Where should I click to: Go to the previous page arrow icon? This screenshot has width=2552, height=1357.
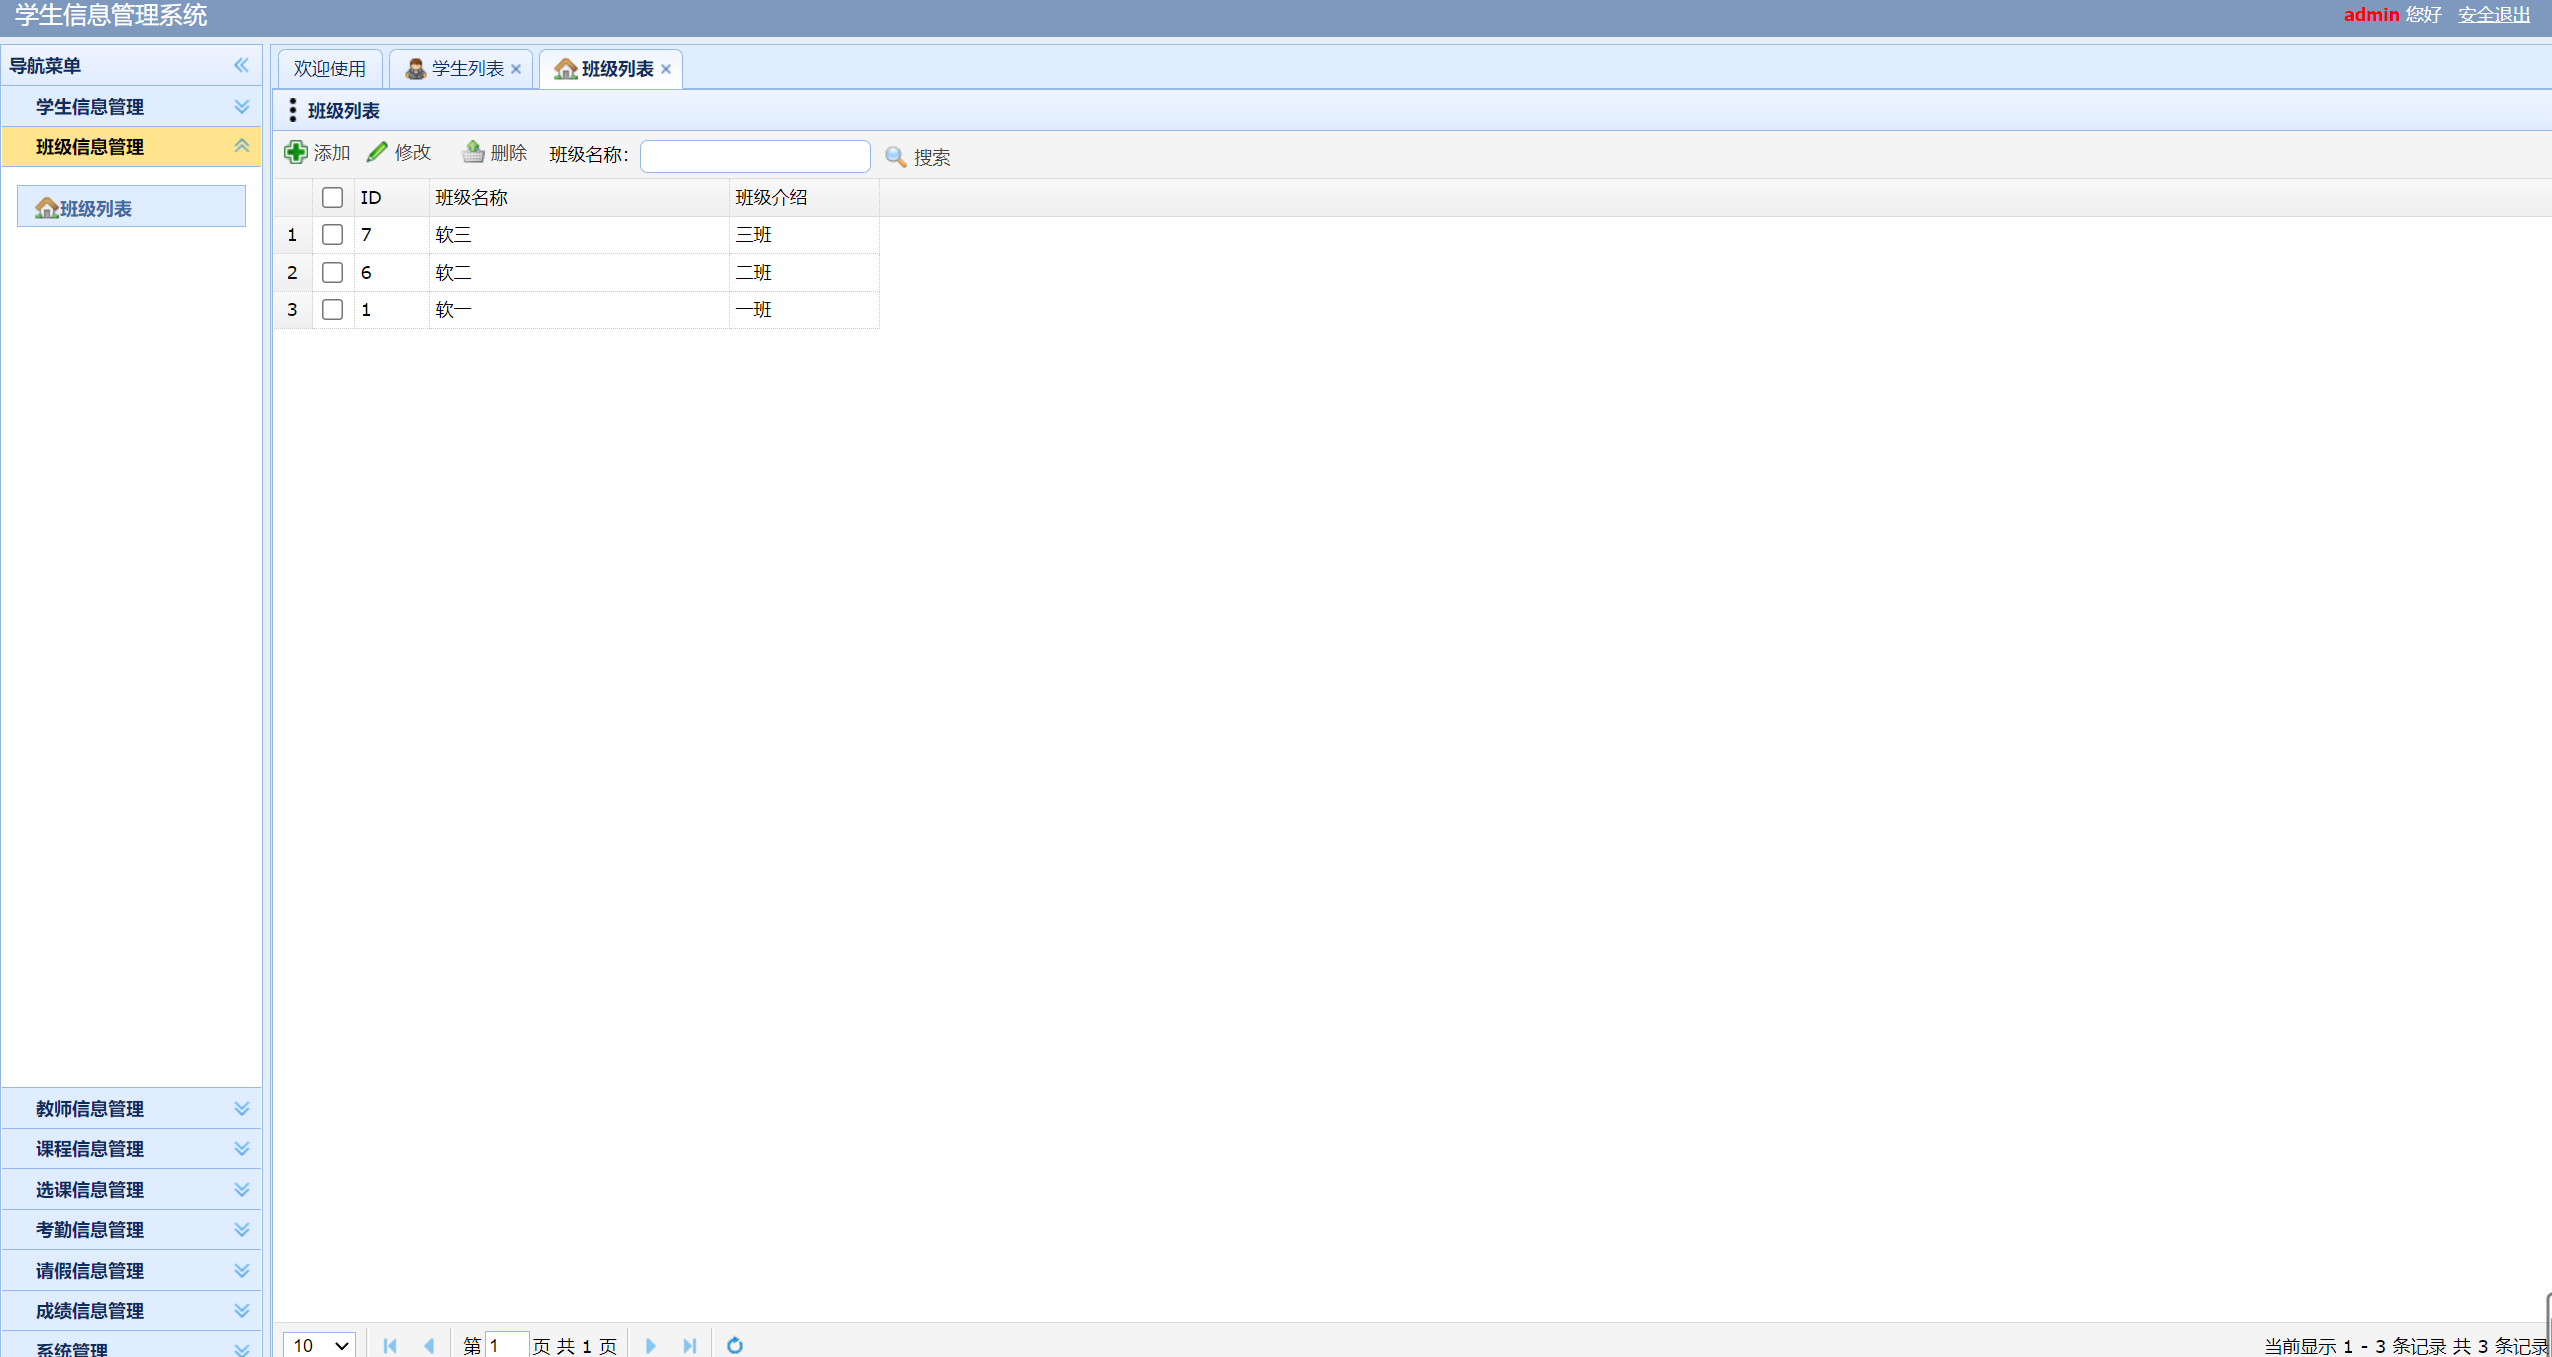click(x=429, y=1345)
